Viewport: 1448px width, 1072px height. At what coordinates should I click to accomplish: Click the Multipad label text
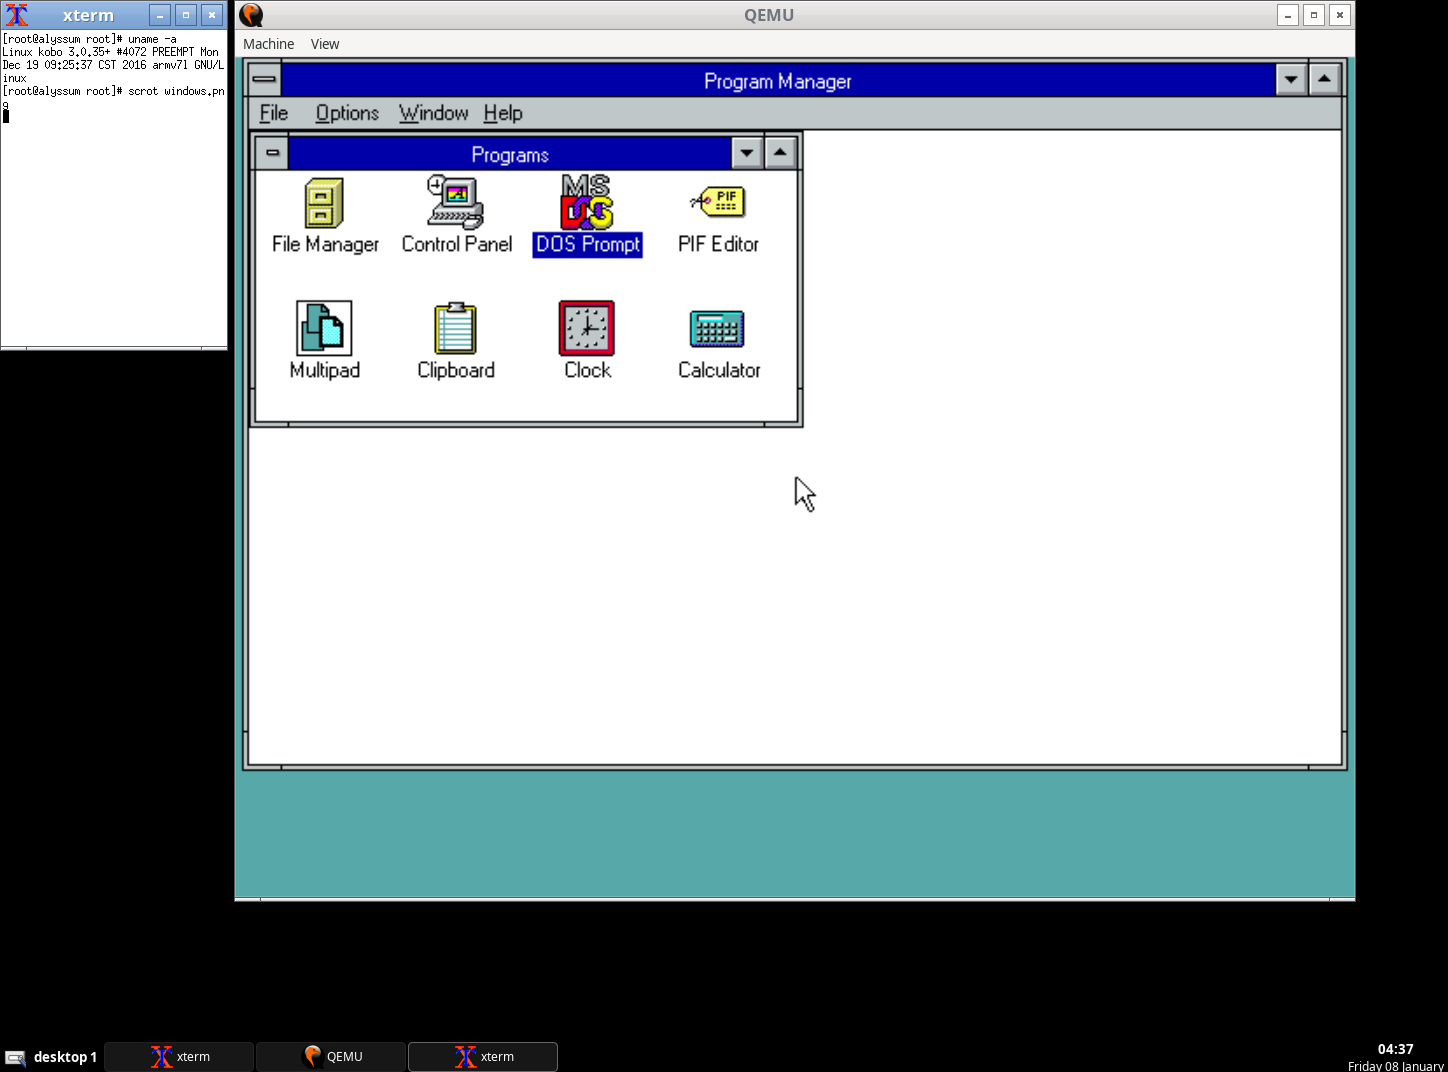324,370
